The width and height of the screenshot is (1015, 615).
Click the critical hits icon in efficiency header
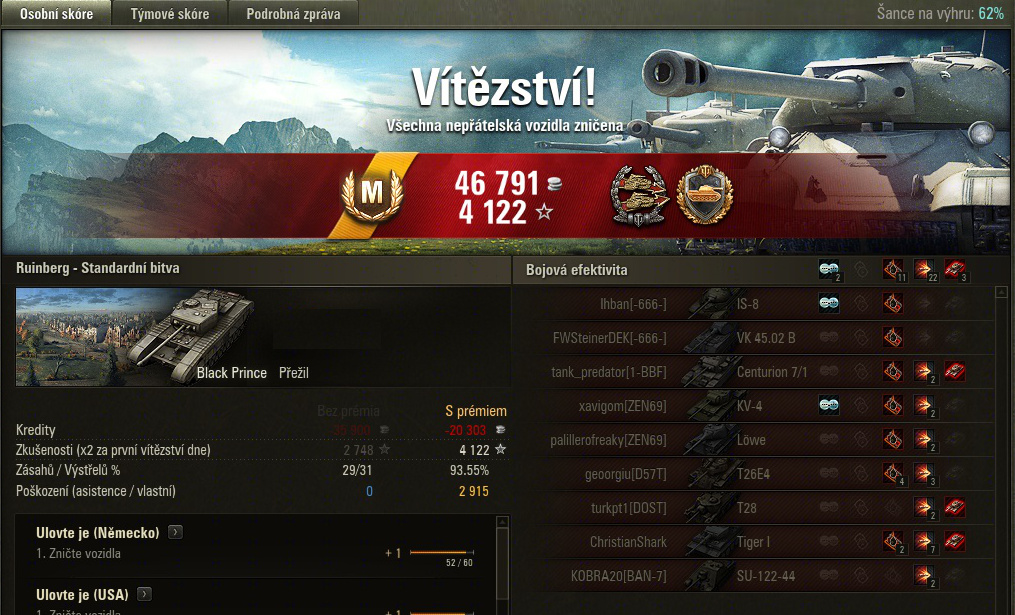click(x=893, y=269)
